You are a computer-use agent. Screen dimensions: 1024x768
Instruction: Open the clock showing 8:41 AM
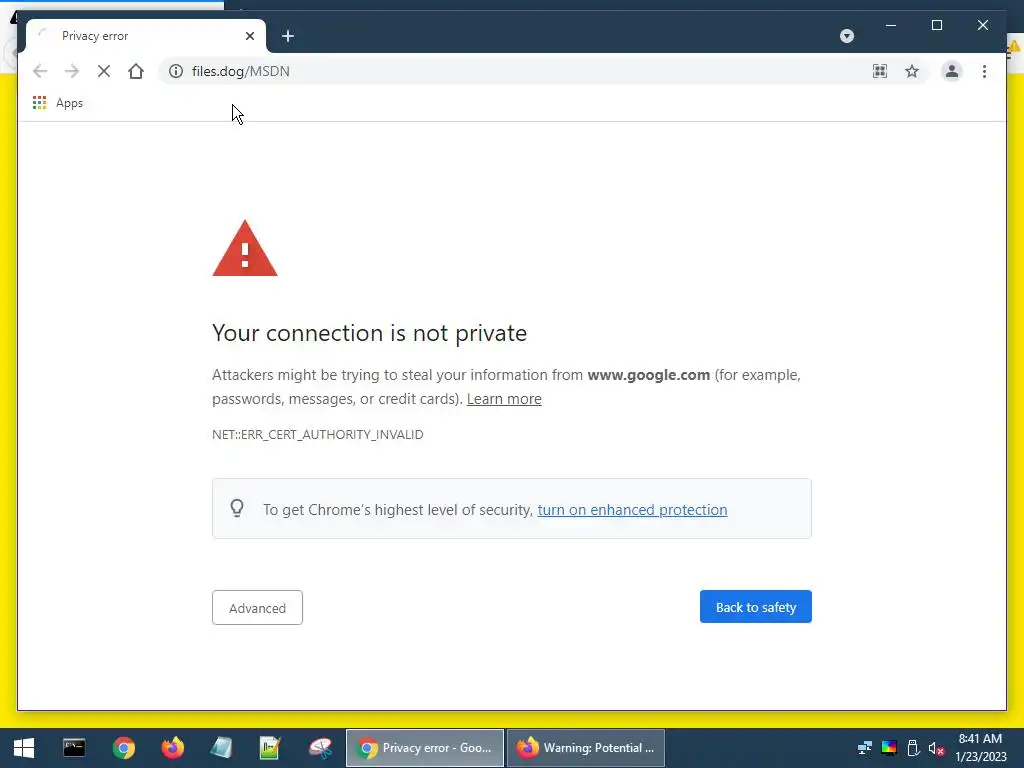click(x=980, y=748)
